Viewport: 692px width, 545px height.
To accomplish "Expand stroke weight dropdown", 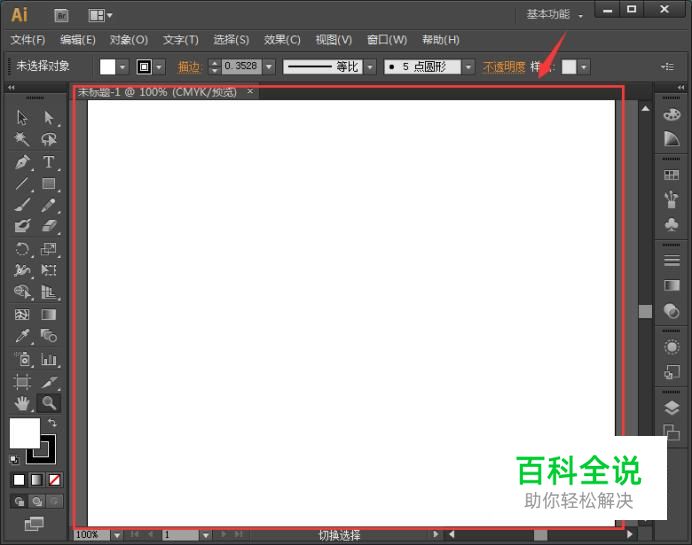I will (x=269, y=67).
